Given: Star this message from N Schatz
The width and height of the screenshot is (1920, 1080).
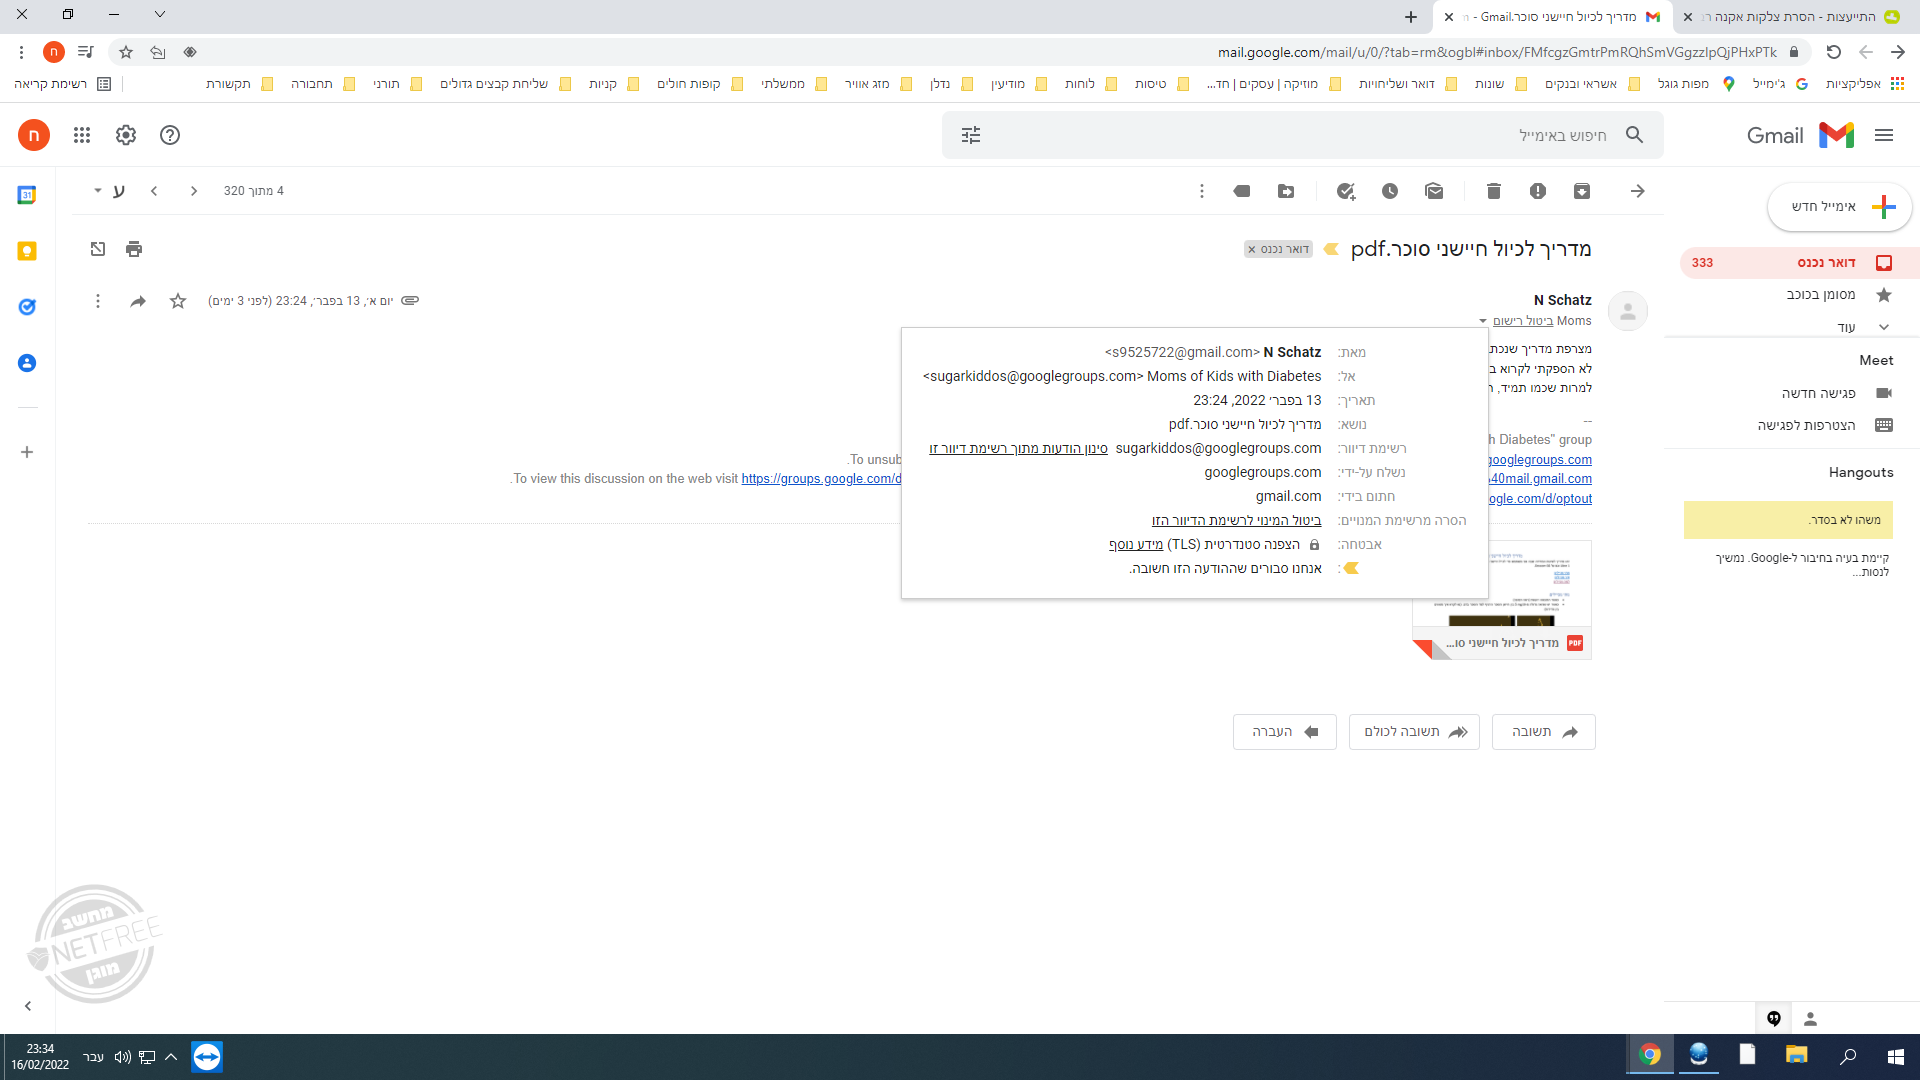Looking at the screenshot, I should [x=178, y=301].
